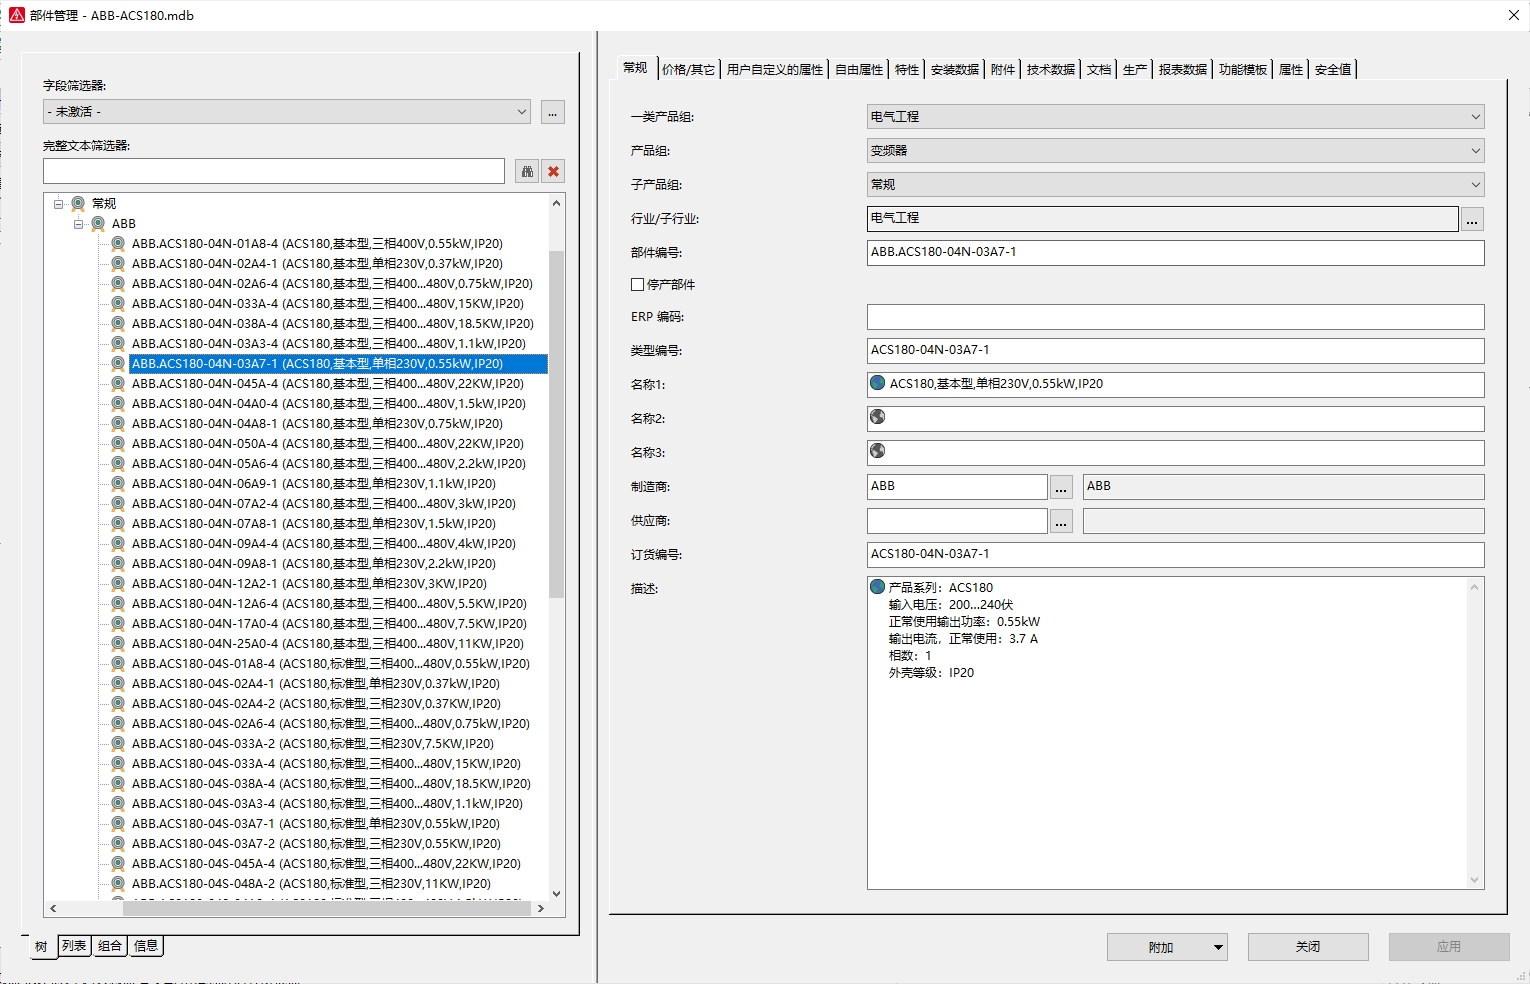Open the 产品组 dropdown showing 变频器
1530x984 pixels.
pos(1175,150)
